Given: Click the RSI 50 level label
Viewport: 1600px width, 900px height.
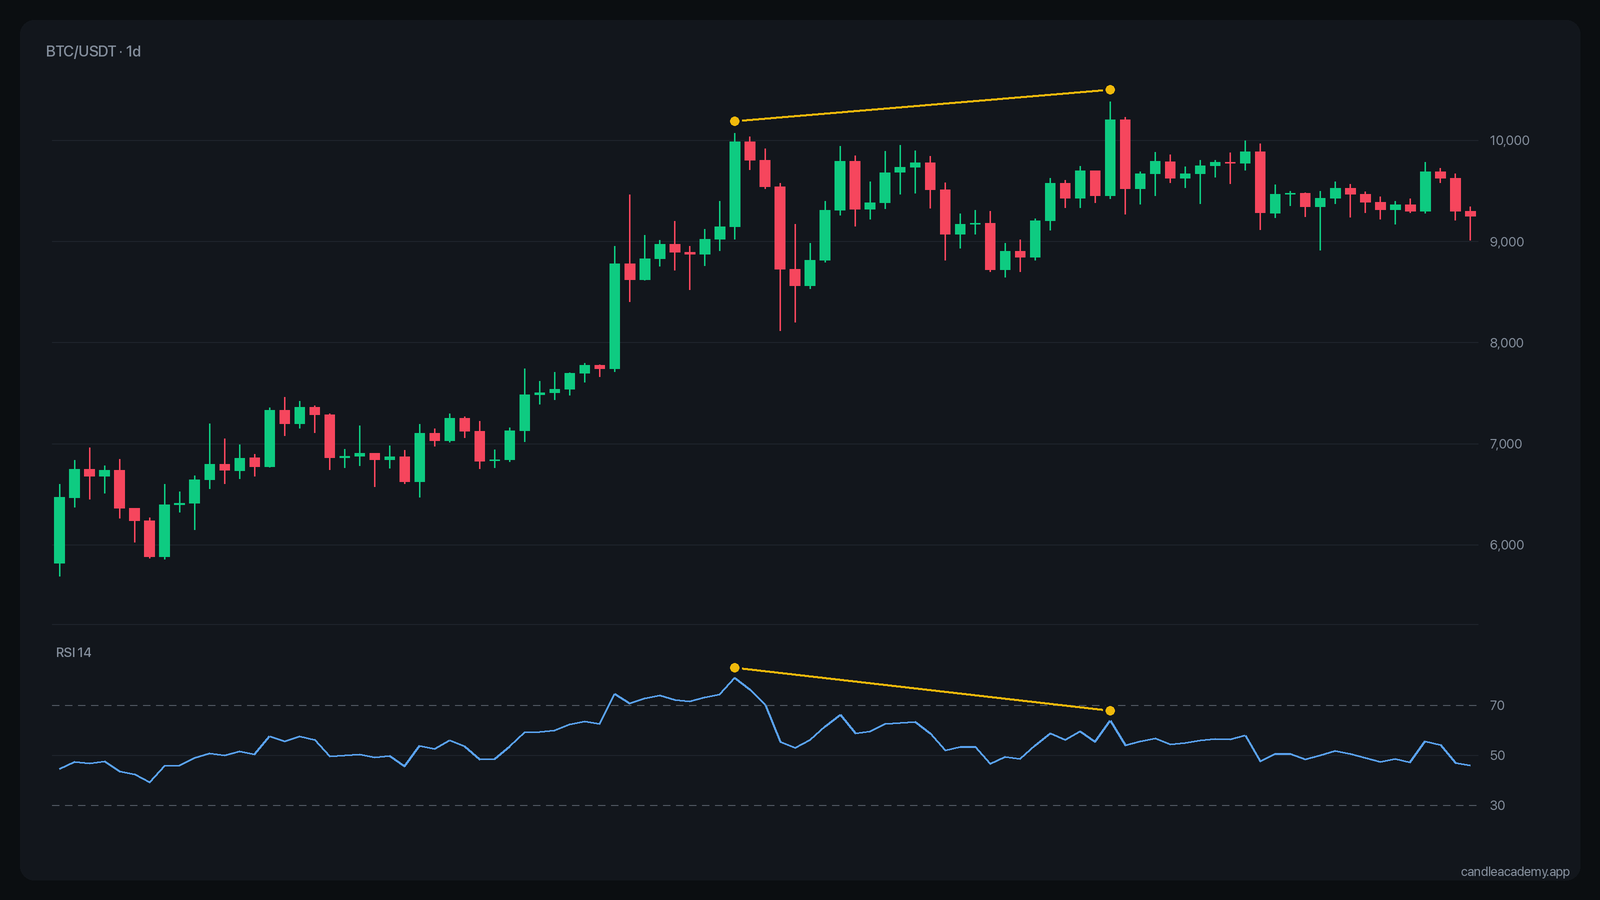Looking at the screenshot, I should [x=1497, y=756].
